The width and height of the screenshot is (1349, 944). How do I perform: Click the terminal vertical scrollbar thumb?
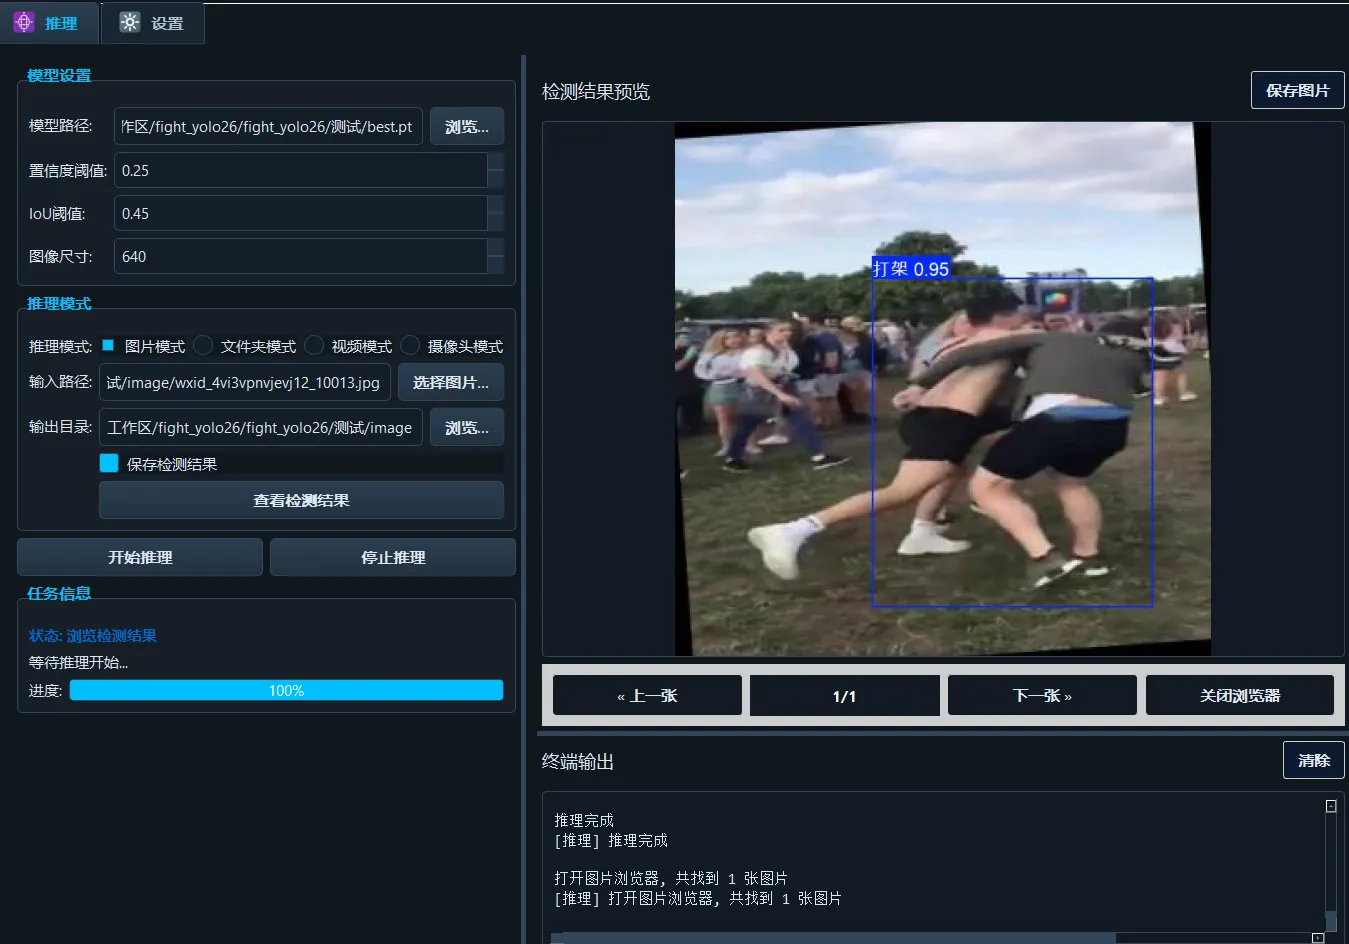pos(1331,921)
